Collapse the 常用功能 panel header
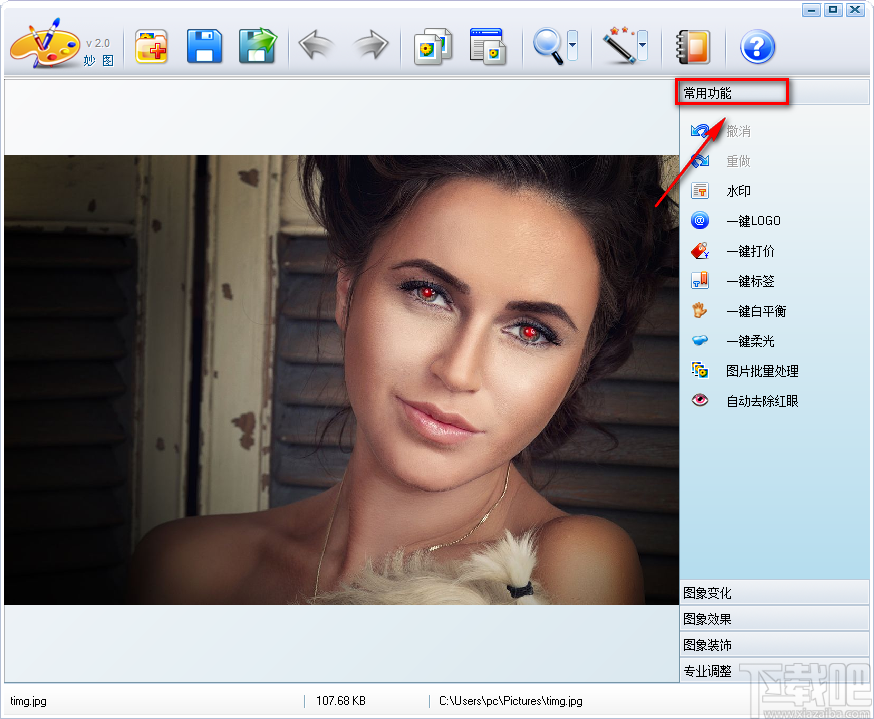The width and height of the screenshot is (874, 719). click(x=773, y=93)
